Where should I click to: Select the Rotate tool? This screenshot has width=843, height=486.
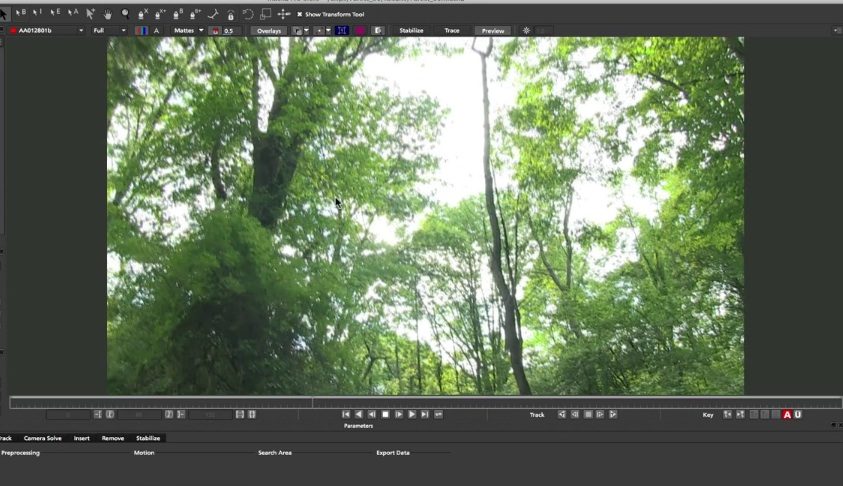[248, 15]
